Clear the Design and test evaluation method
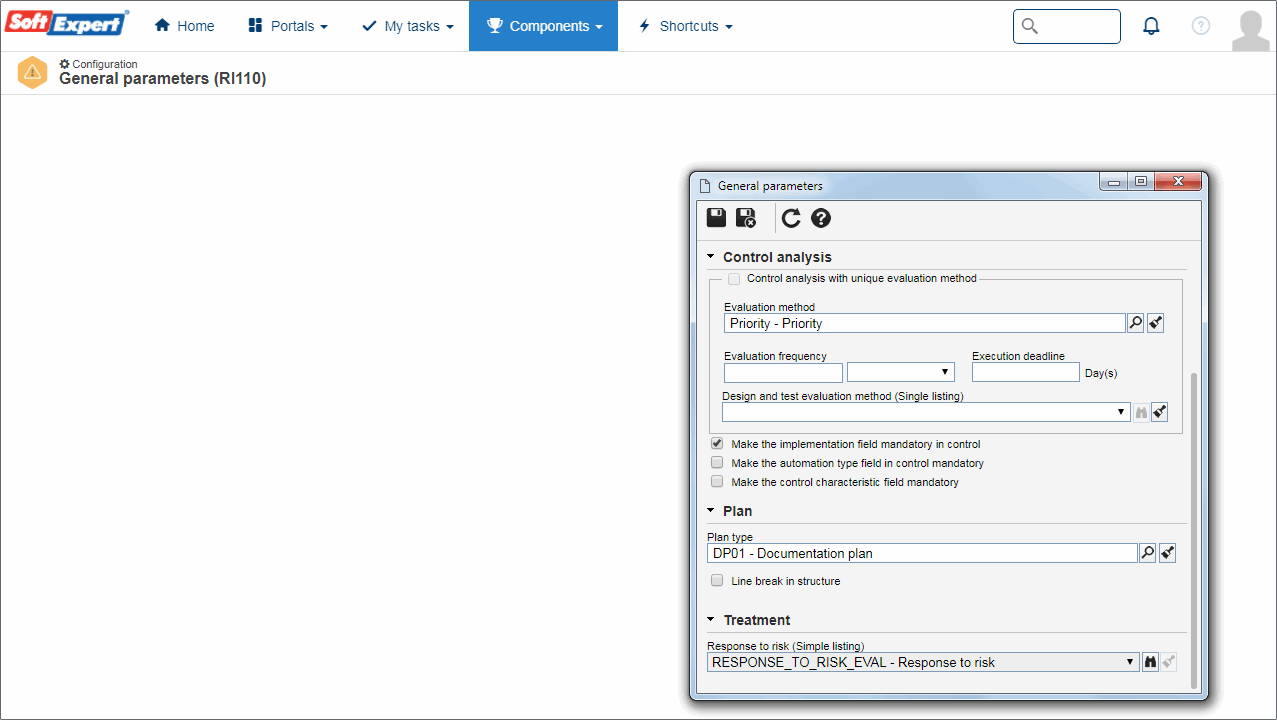 coord(1160,412)
